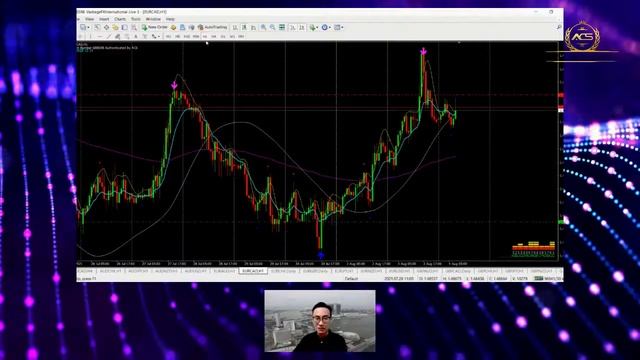Select the Equidistant Channel tool
Screen dimensions: 640x360
click(118, 36)
